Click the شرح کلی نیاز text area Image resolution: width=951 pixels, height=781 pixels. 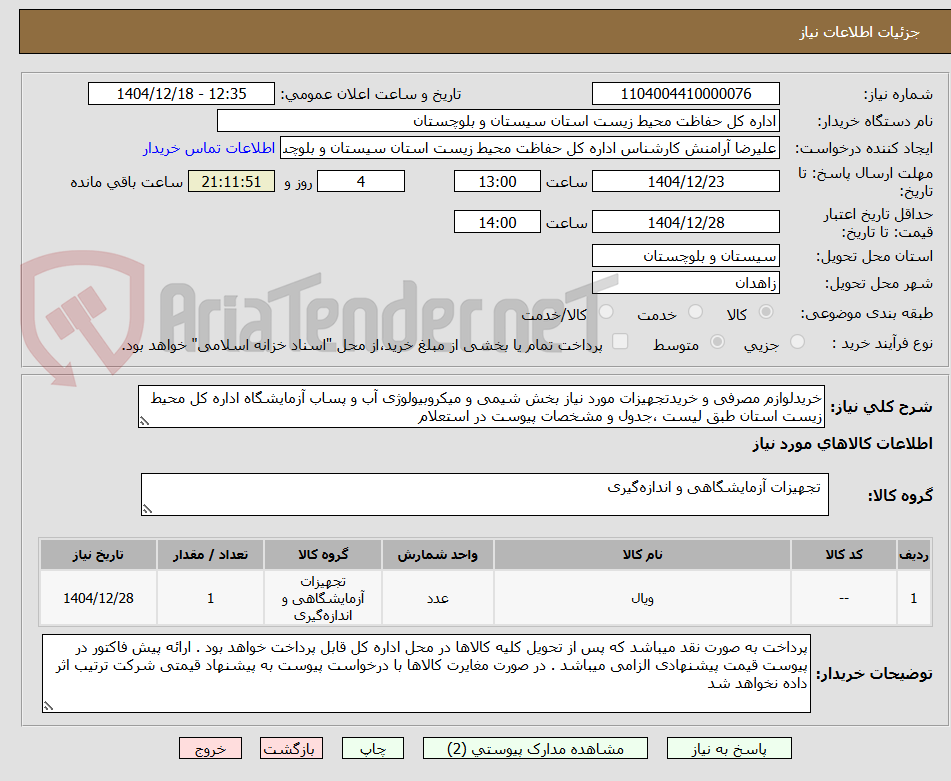[481, 407]
